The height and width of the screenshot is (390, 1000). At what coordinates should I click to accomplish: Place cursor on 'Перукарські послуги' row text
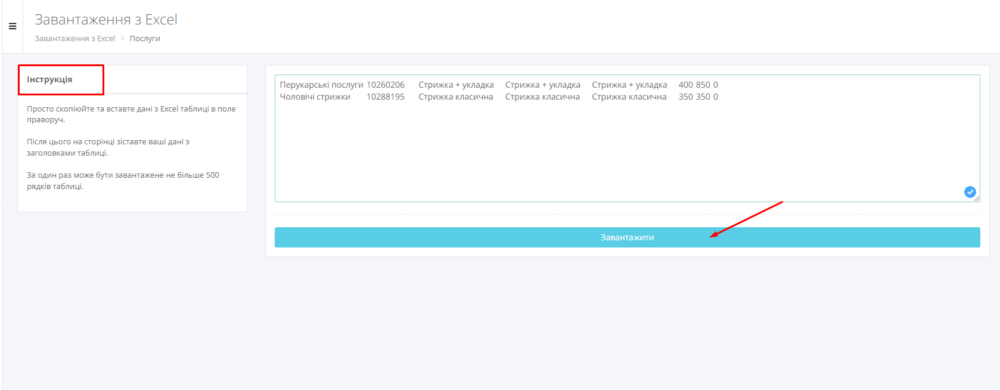321,85
